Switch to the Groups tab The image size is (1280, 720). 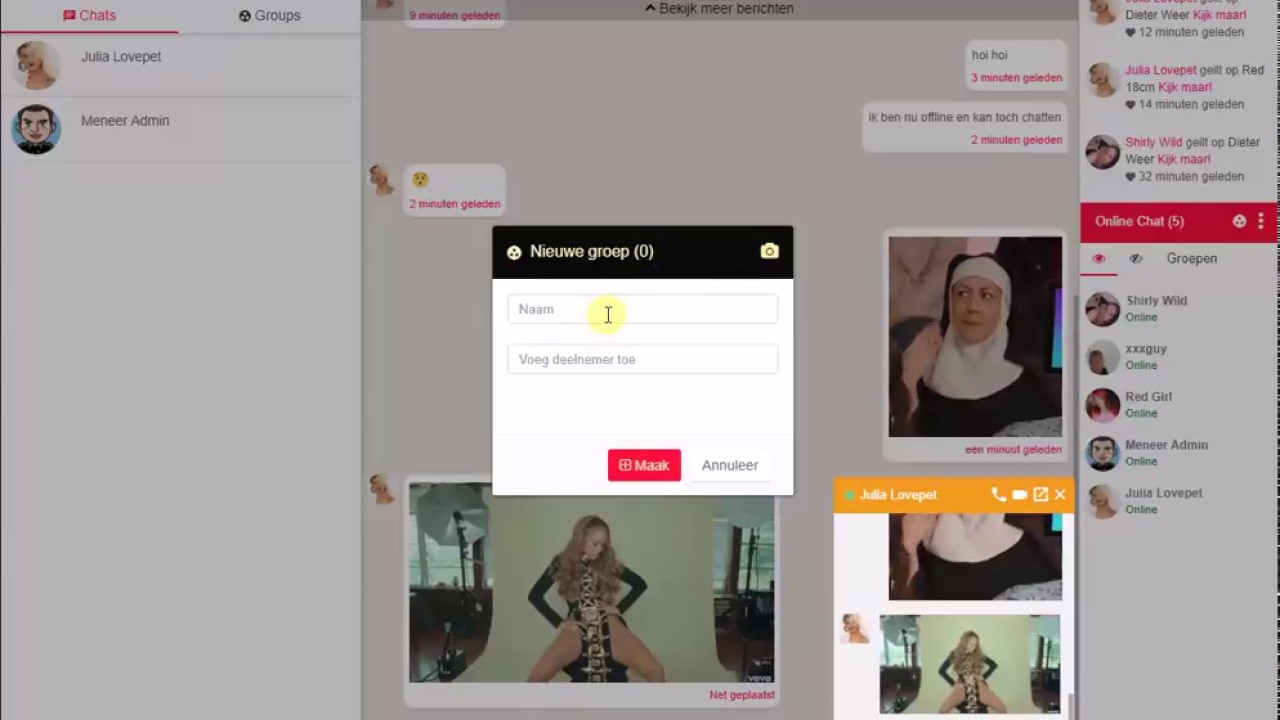pyautogui.click(x=270, y=16)
